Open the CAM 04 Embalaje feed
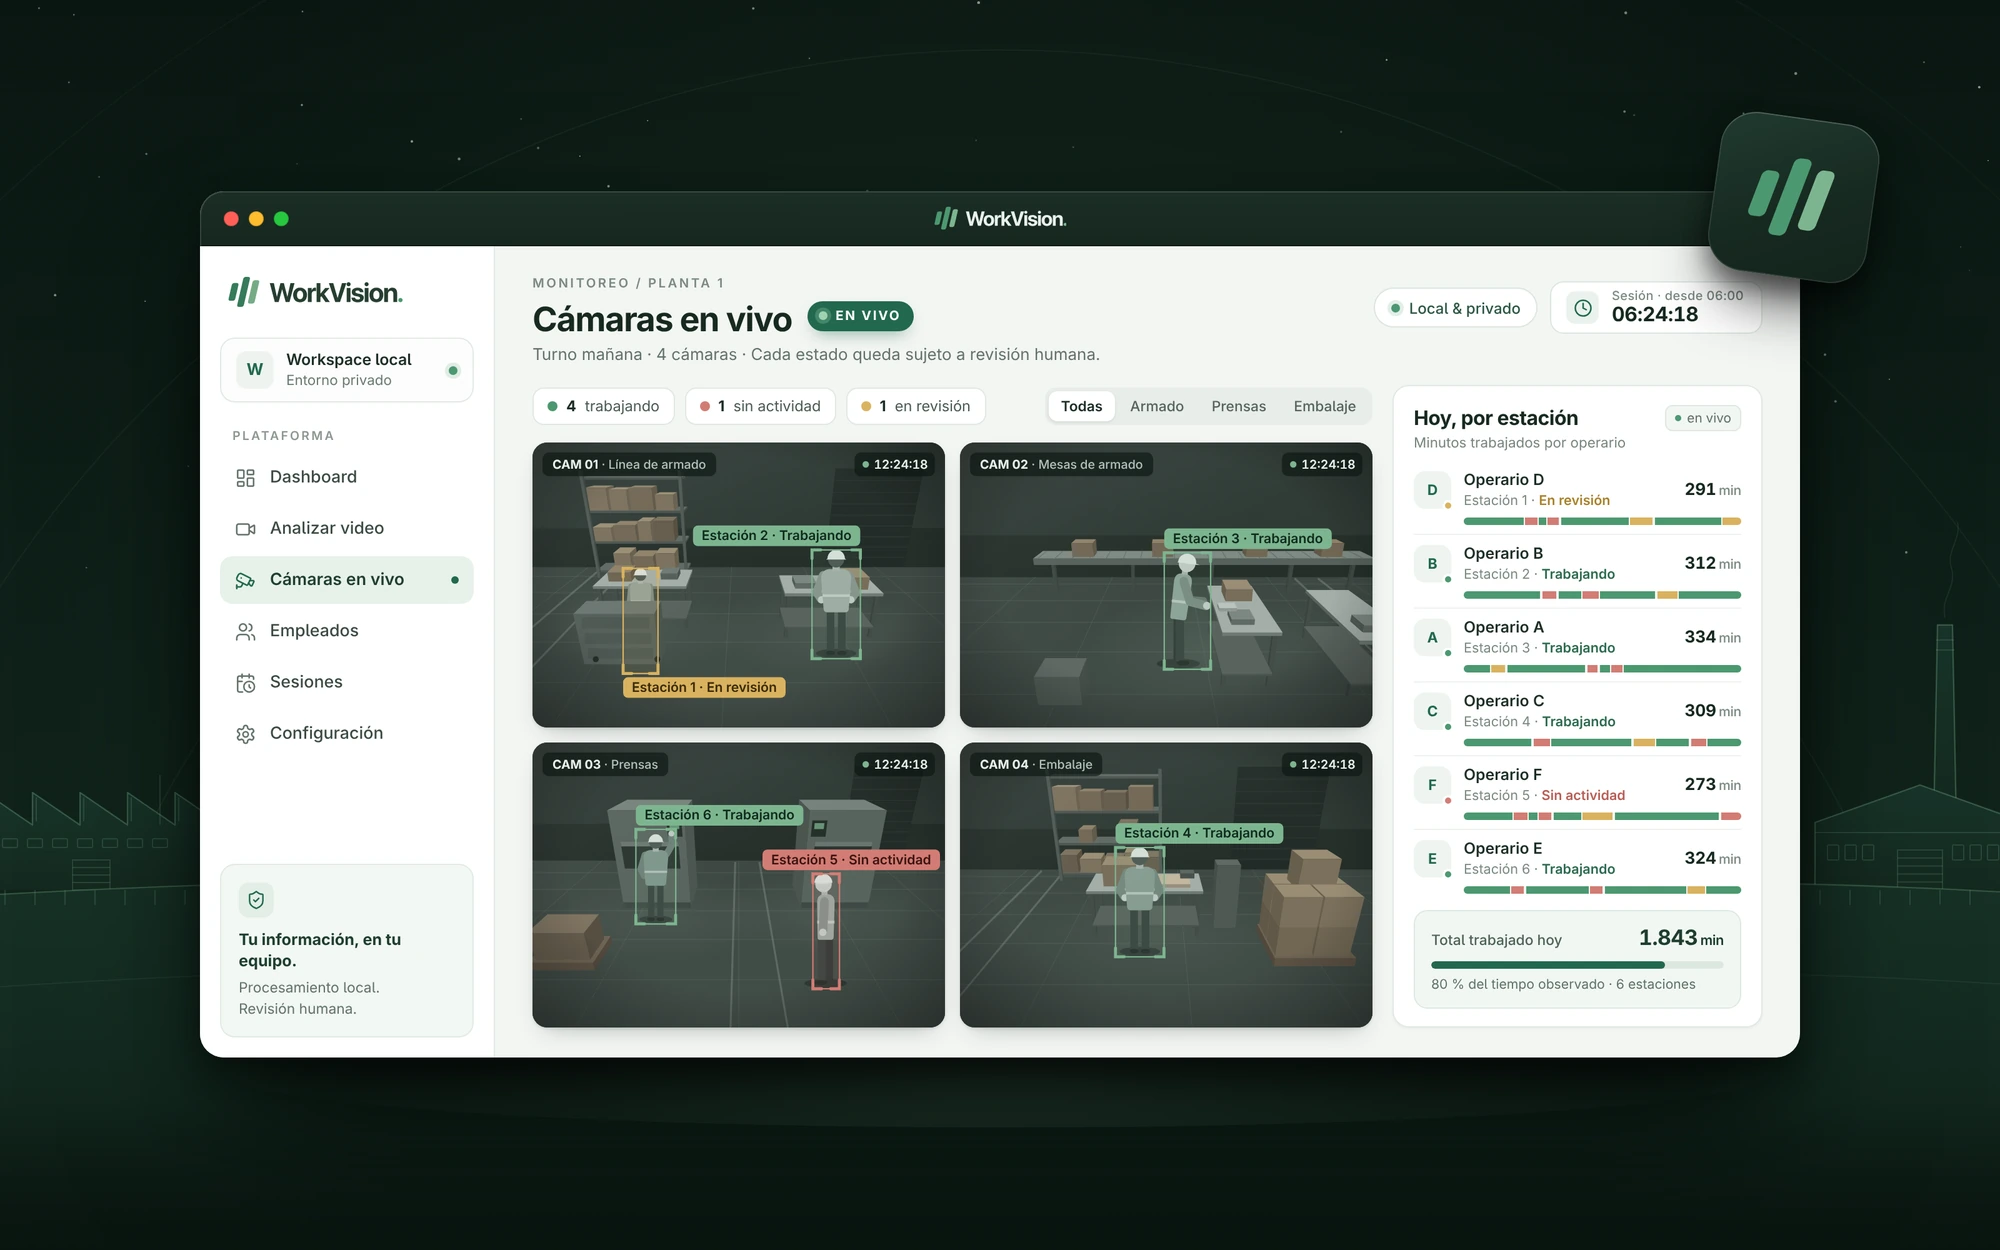The height and width of the screenshot is (1250, 2000). point(1166,885)
